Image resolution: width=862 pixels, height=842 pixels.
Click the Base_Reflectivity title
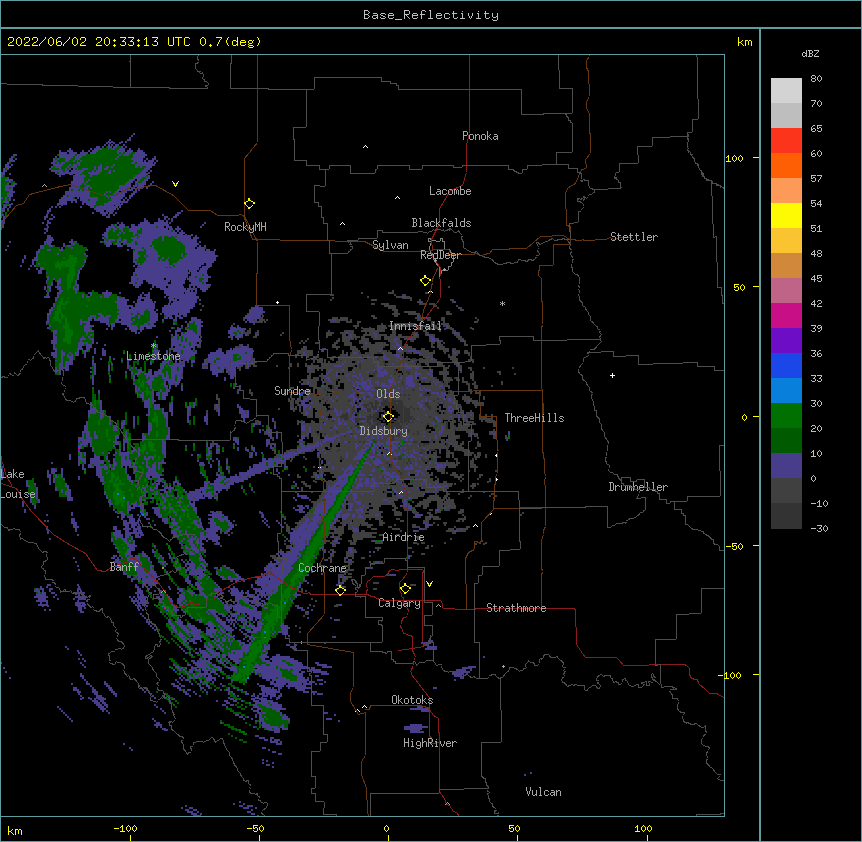(431, 15)
